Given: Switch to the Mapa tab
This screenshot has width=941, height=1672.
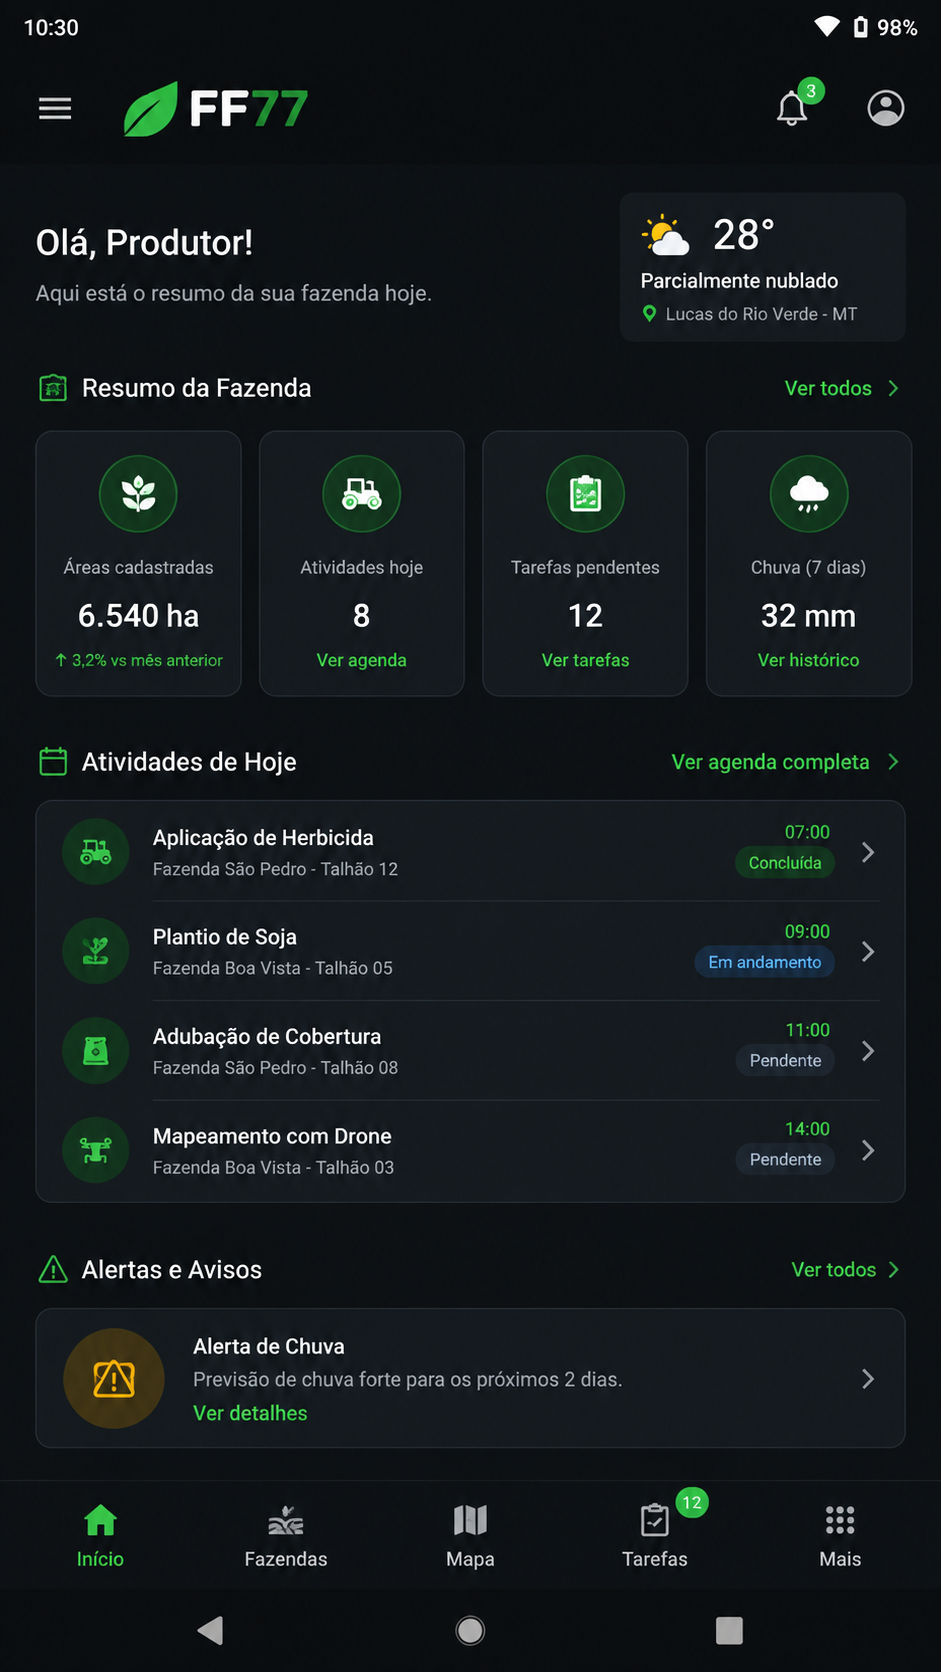Looking at the screenshot, I should (470, 1536).
